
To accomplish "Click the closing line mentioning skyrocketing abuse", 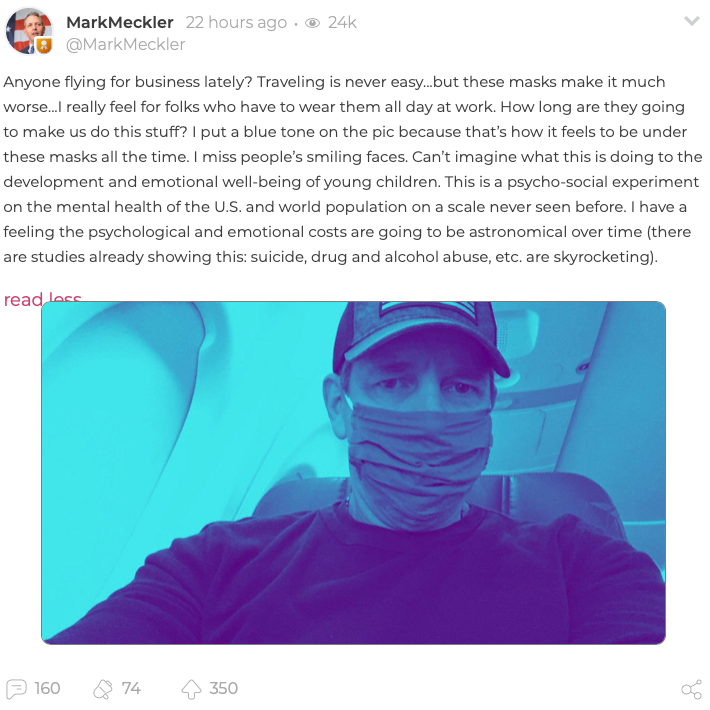I will (x=331, y=257).
